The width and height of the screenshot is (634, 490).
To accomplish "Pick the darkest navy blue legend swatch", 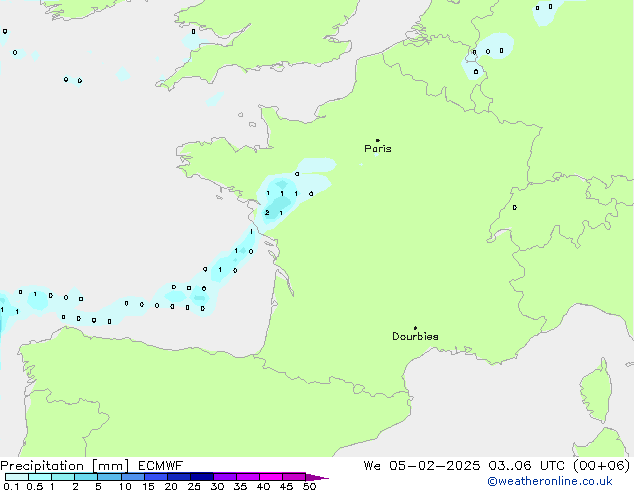I will point(201,477).
